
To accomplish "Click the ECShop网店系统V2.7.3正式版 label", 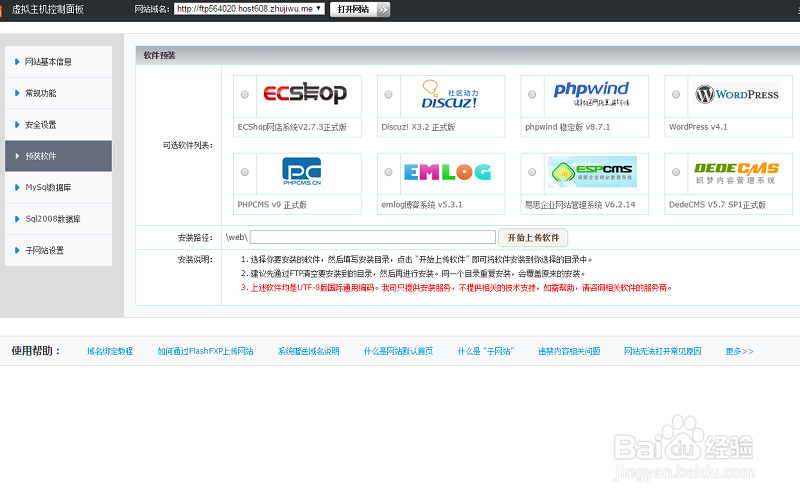I will [292, 127].
